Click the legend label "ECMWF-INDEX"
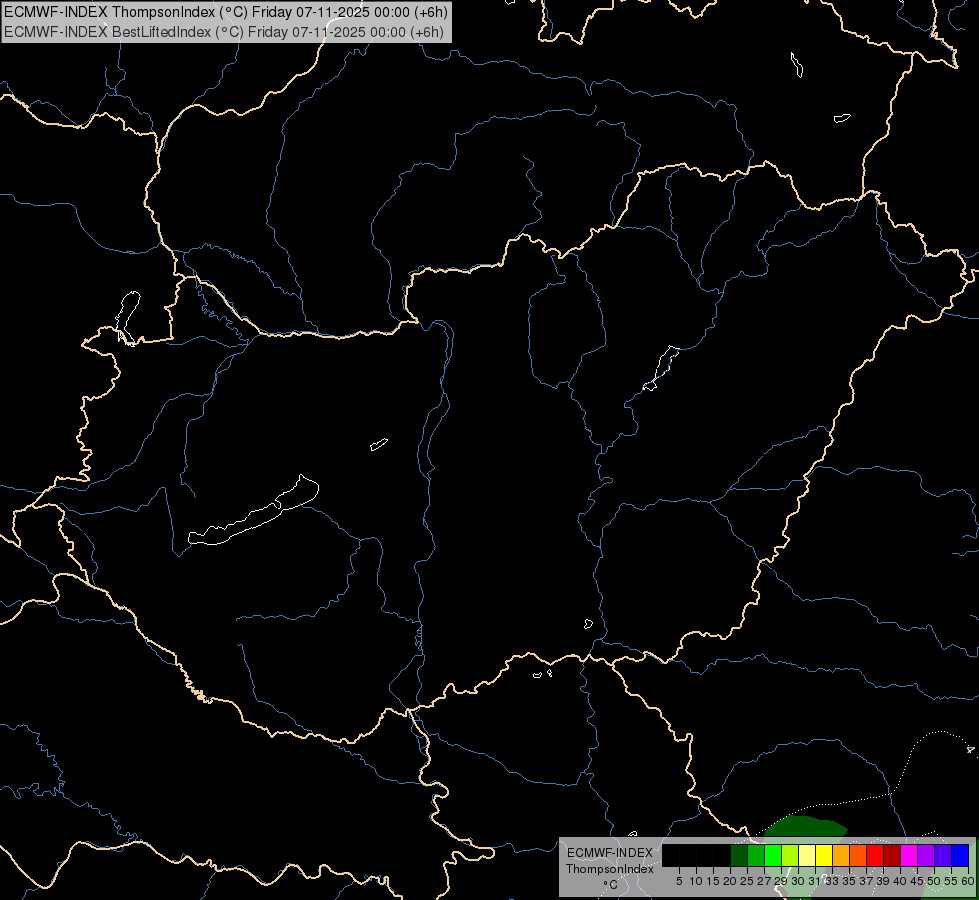Screen dimensions: 979x900 click(x=610, y=853)
